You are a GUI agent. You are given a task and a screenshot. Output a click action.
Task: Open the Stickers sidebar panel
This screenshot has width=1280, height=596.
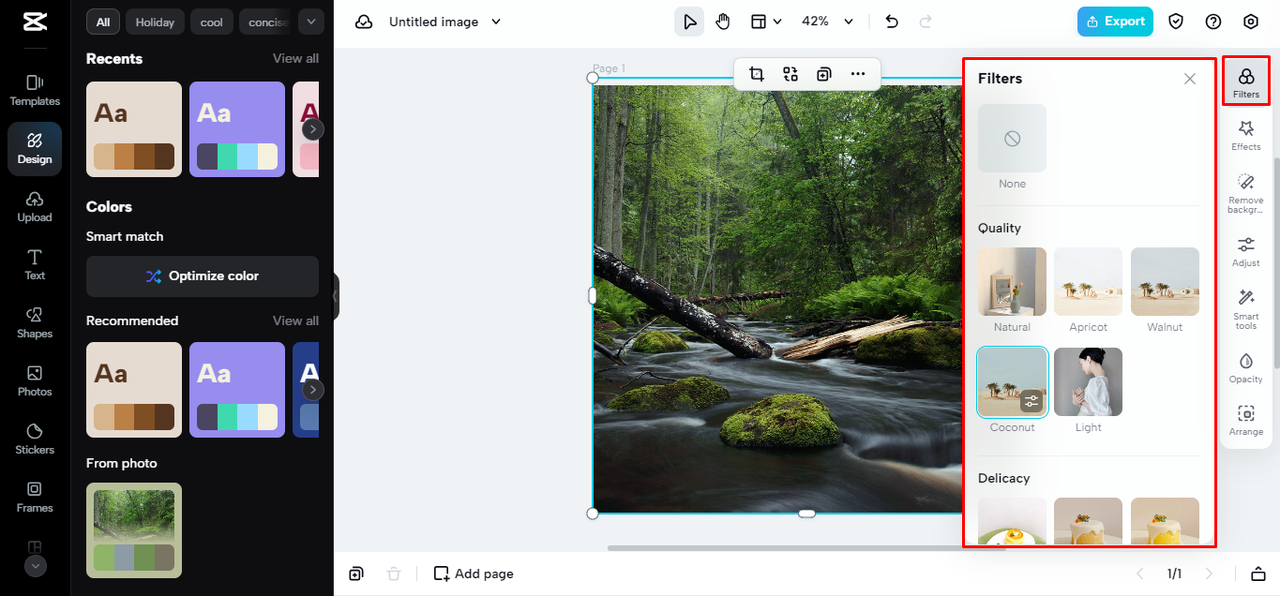35,438
